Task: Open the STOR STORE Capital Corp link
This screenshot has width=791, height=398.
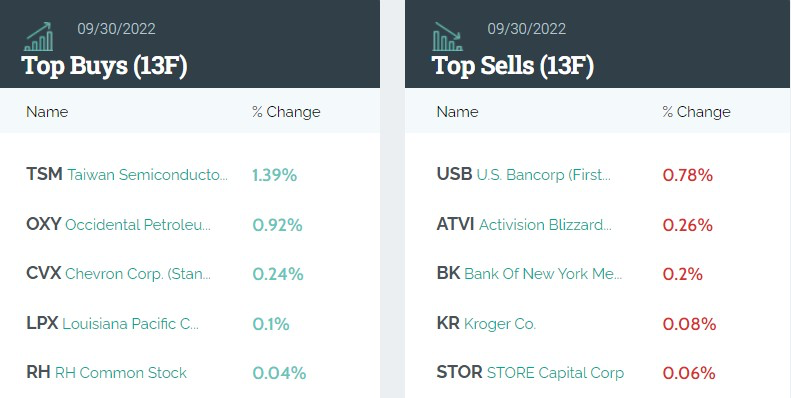Action: tap(530, 373)
